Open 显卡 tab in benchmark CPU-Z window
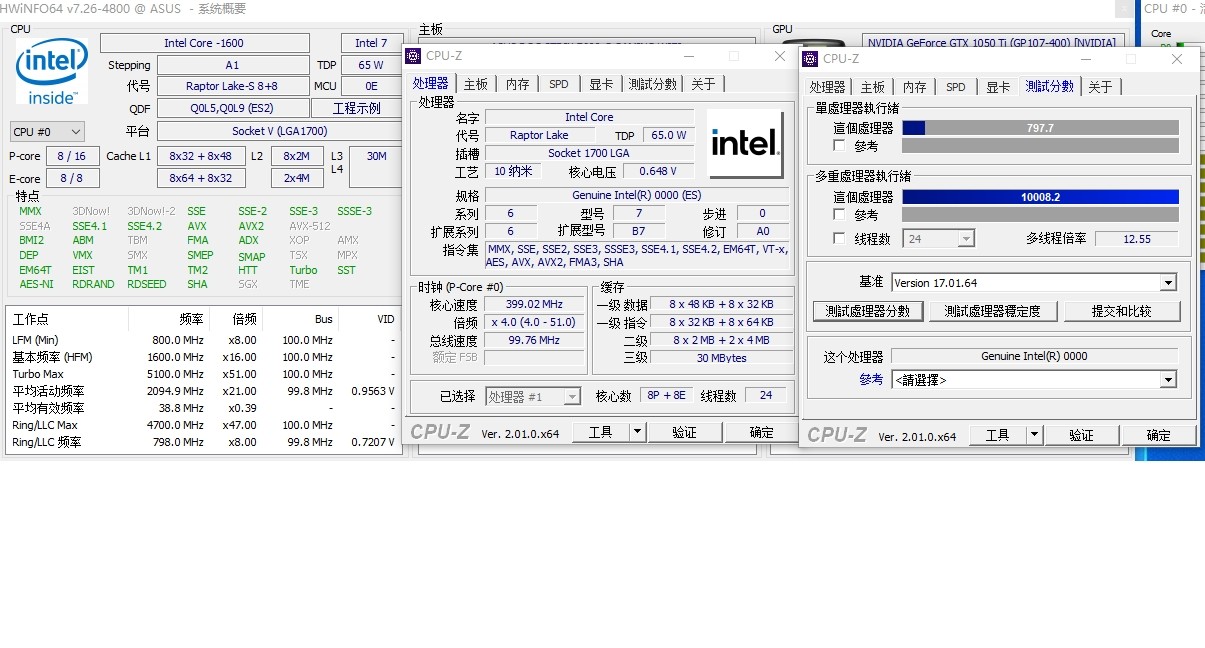The height and width of the screenshot is (648, 1205). coord(997,87)
